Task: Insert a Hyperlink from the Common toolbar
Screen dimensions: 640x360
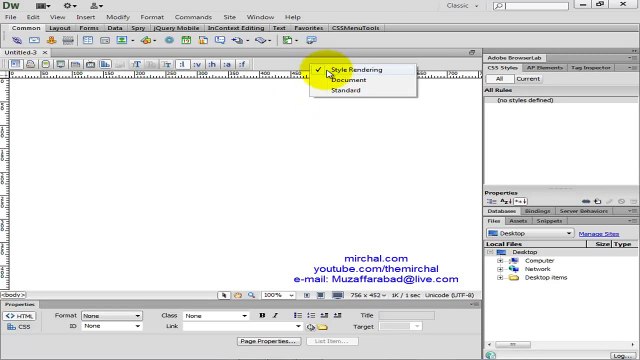Action: coord(17,40)
